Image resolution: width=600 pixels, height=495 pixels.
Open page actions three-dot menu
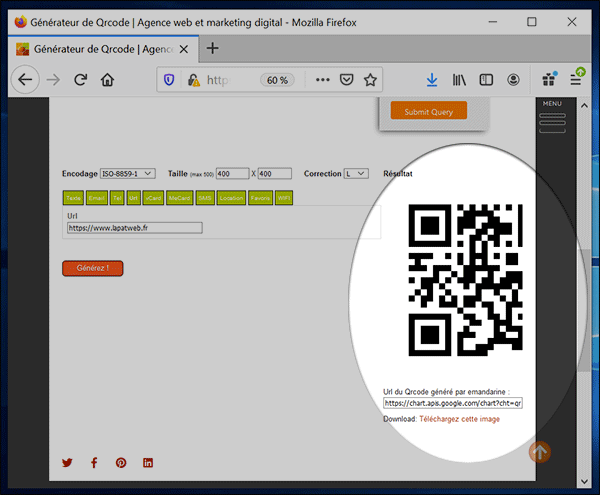click(x=322, y=80)
